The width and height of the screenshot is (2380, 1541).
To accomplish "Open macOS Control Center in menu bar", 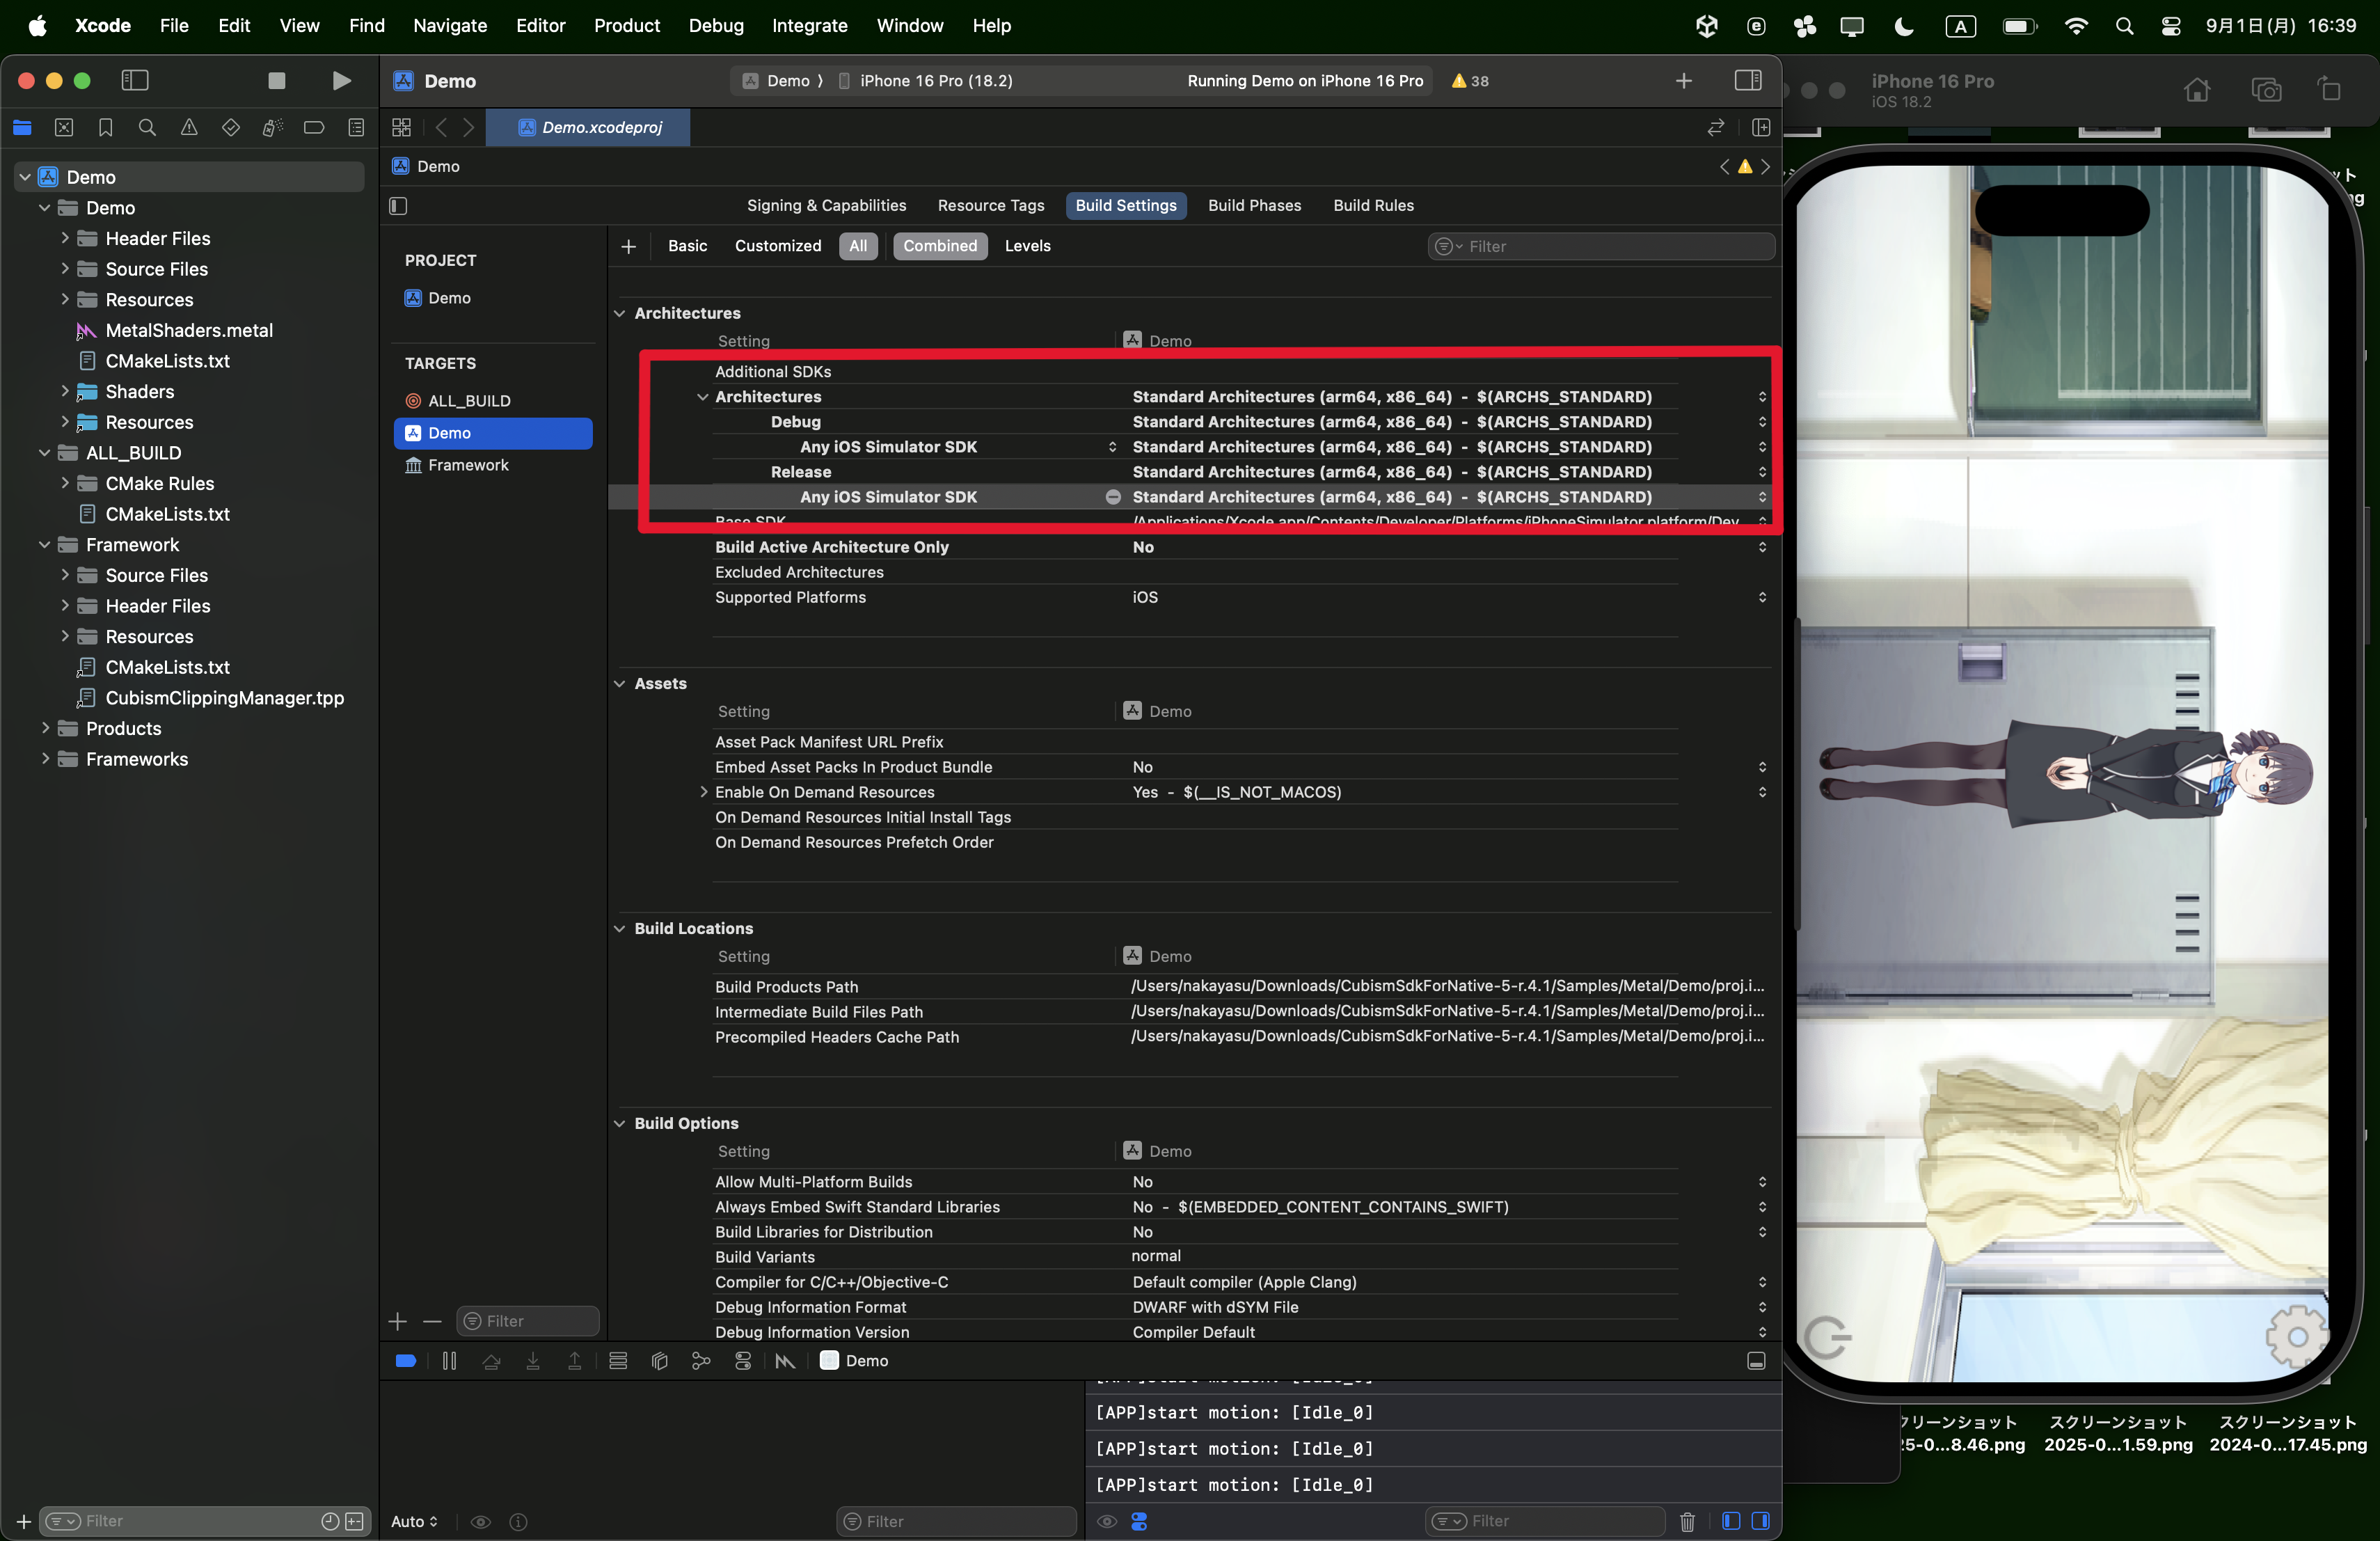I will point(2170,26).
